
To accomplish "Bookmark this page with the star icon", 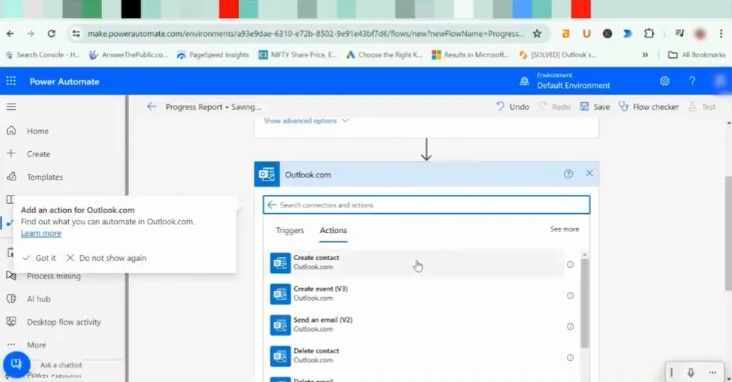I will pos(537,34).
